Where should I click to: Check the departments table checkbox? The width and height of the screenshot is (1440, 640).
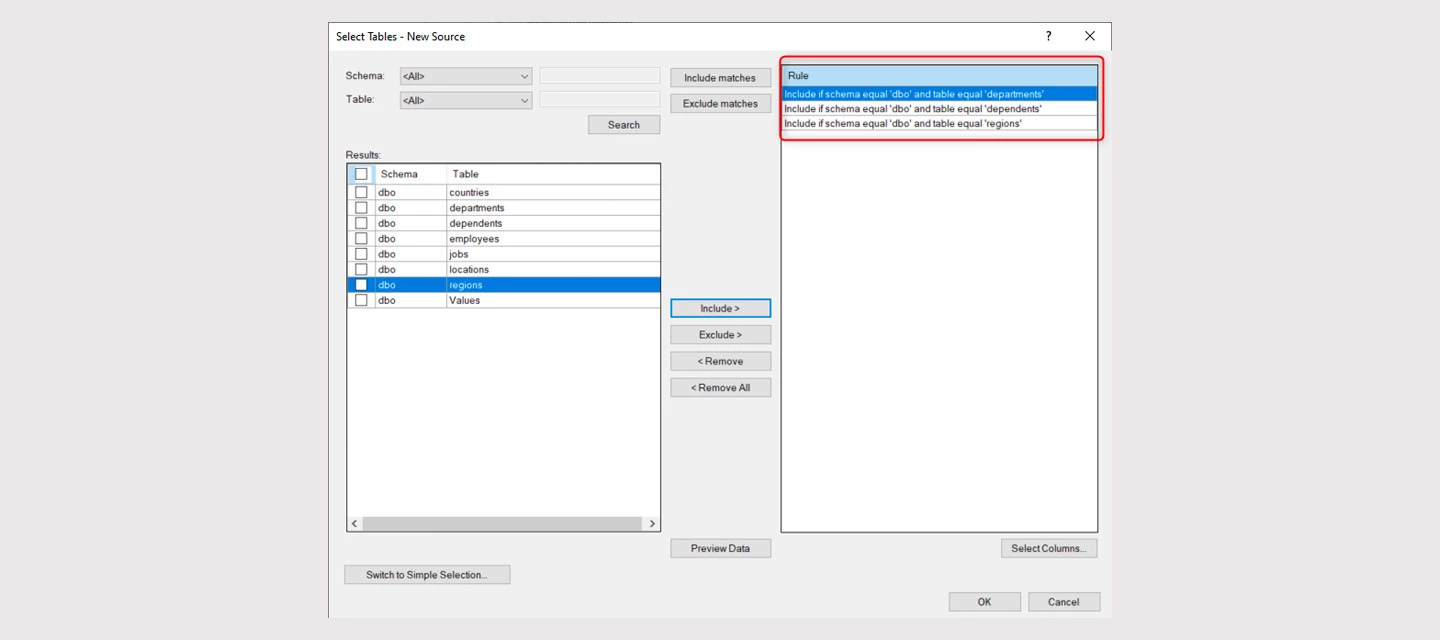361,208
